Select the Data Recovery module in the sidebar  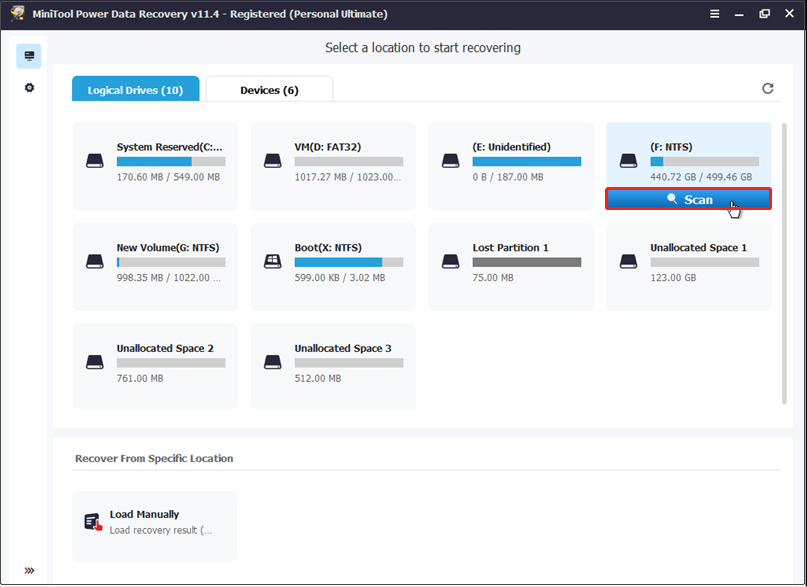(28, 55)
